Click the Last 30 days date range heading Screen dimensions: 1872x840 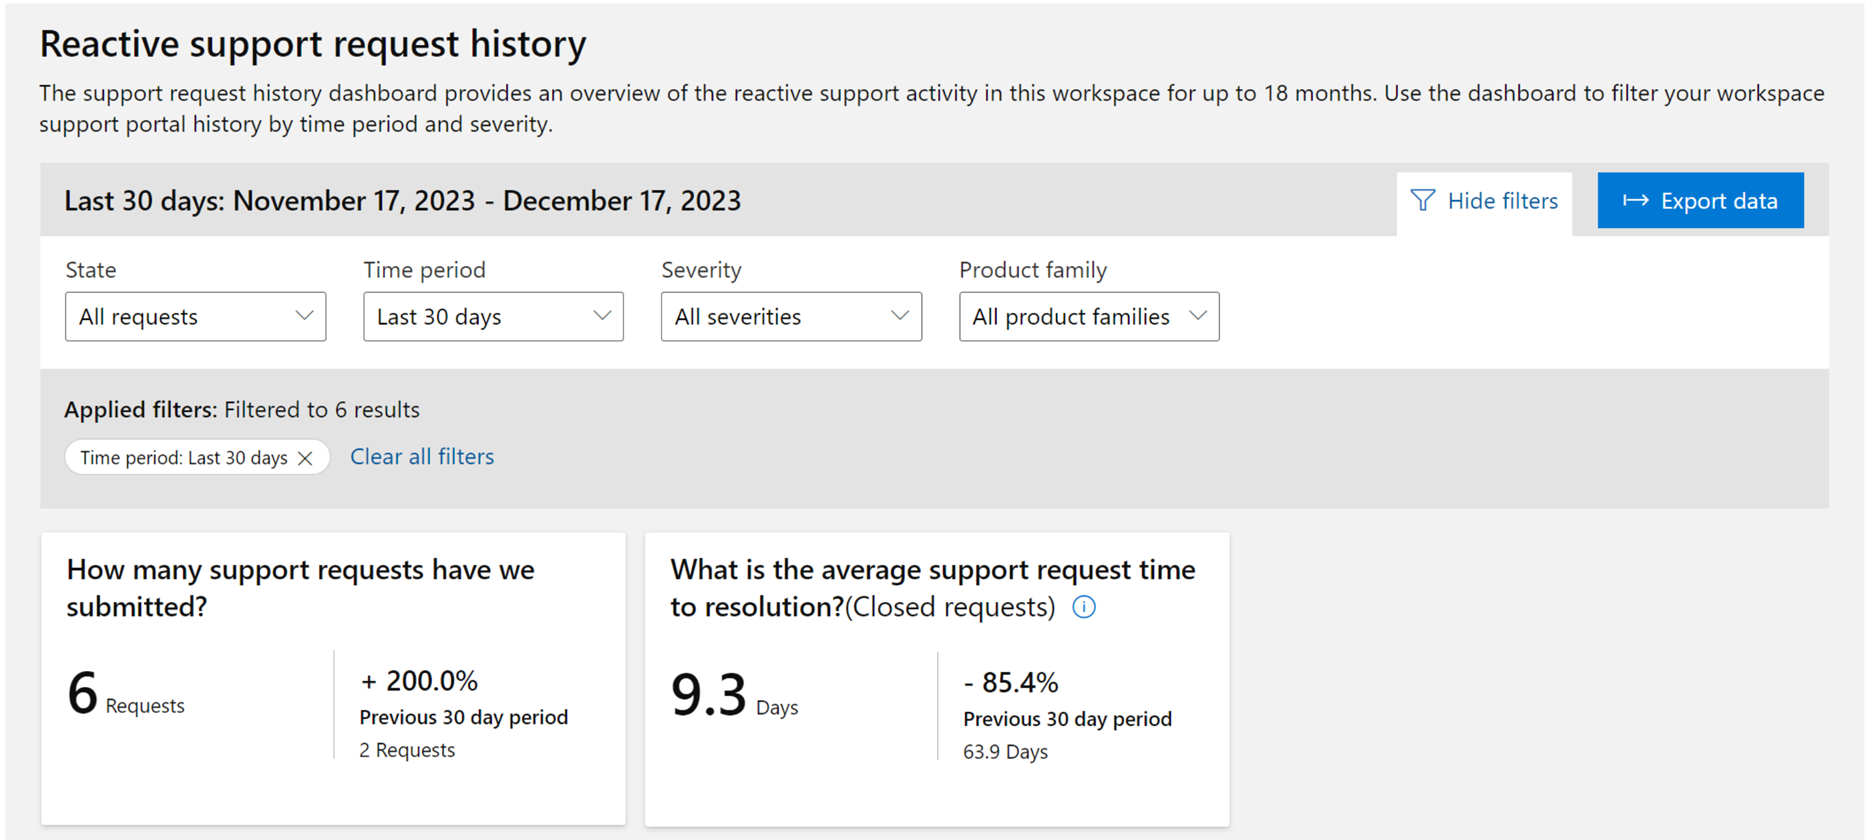click(x=403, y=201)
